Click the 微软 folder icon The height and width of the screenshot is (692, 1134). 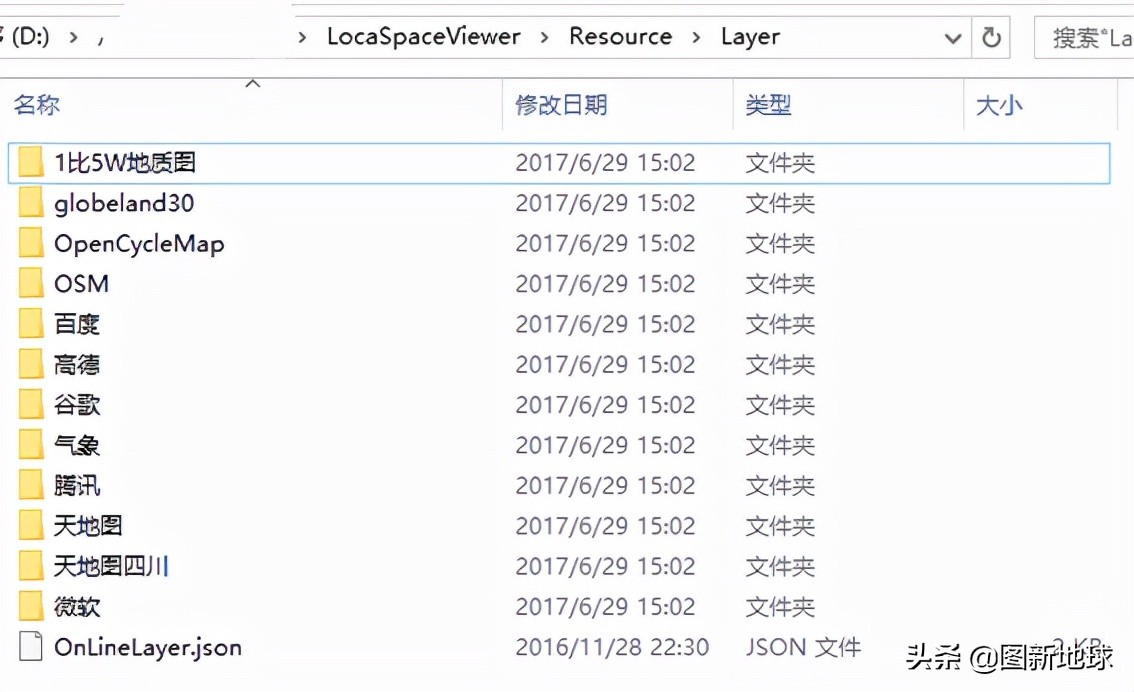point(30,607)
